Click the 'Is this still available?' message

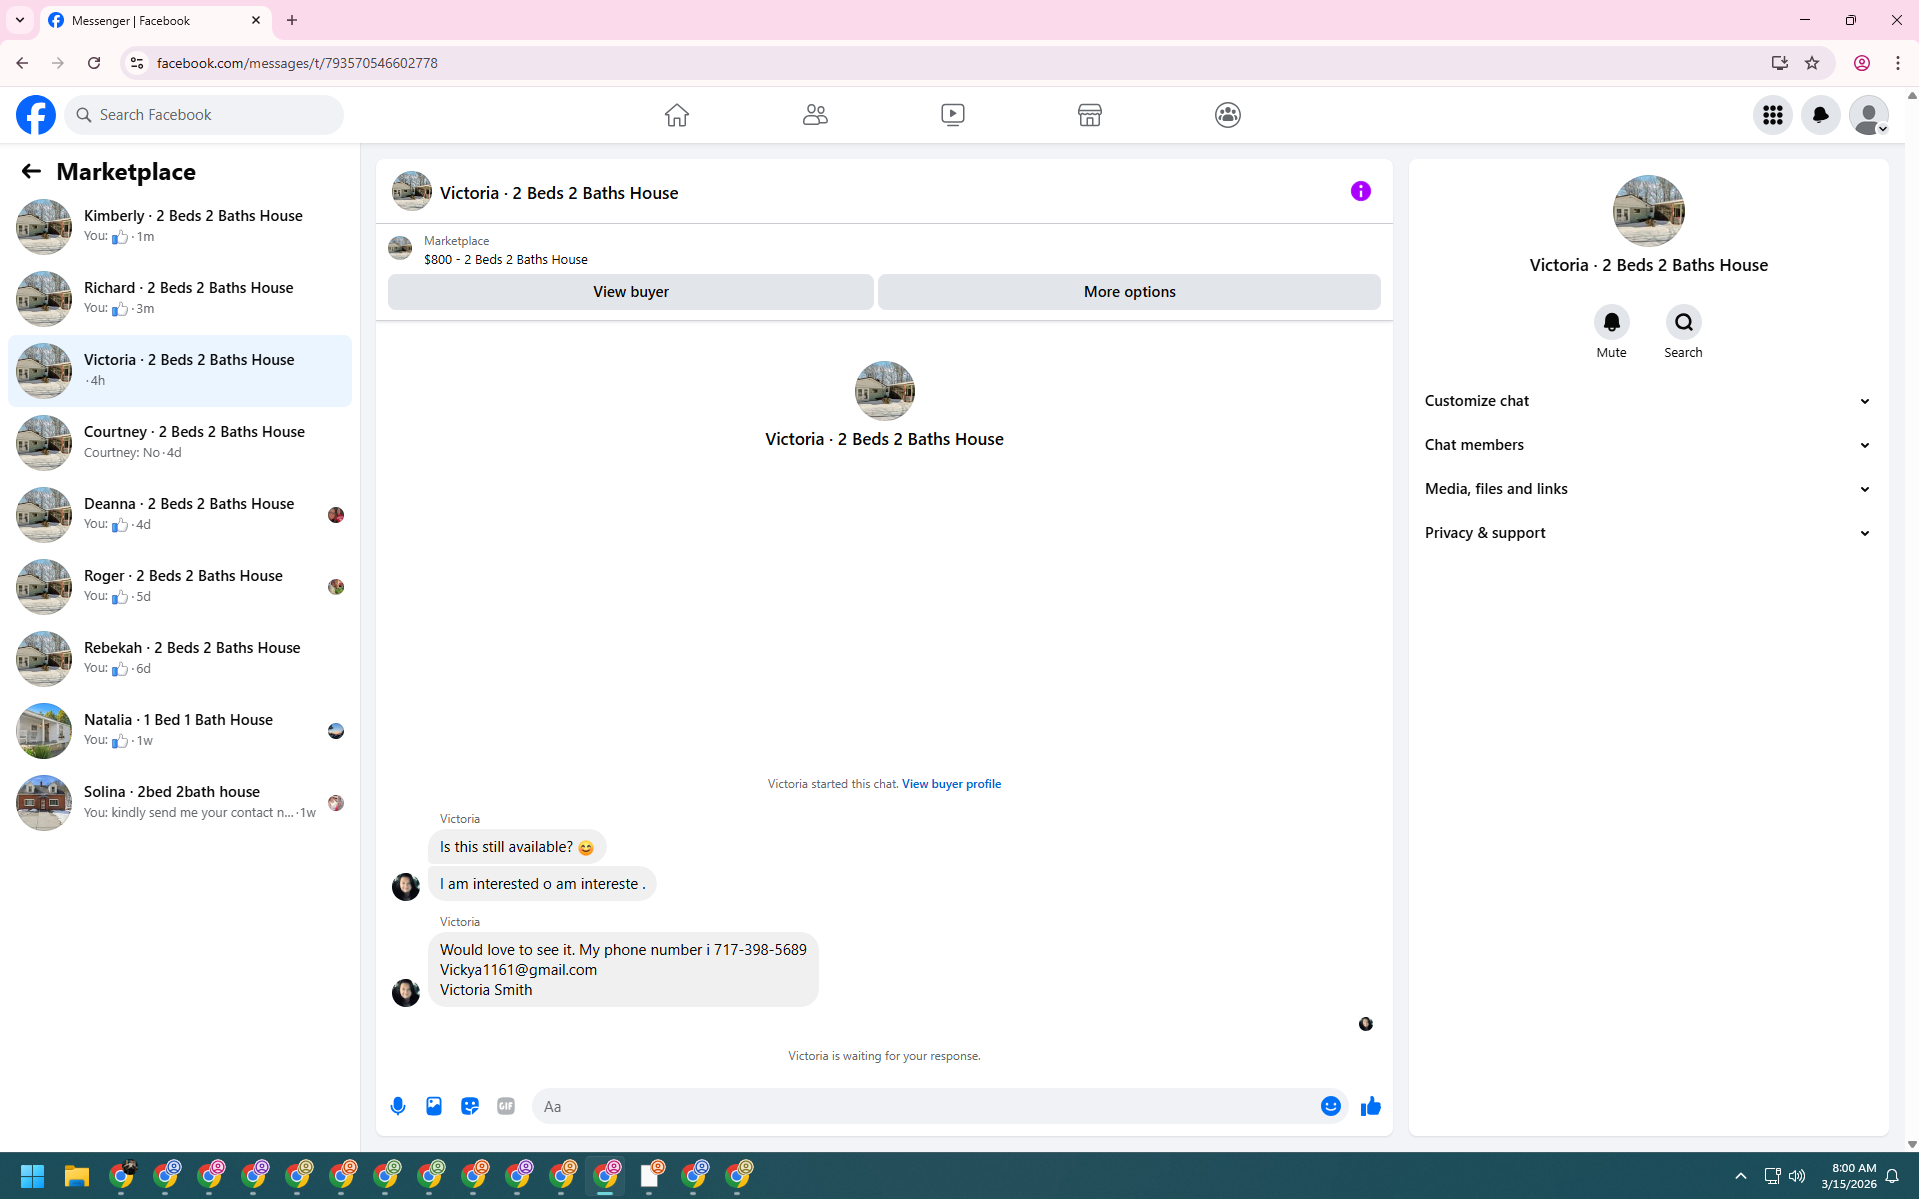click(517, 847)
